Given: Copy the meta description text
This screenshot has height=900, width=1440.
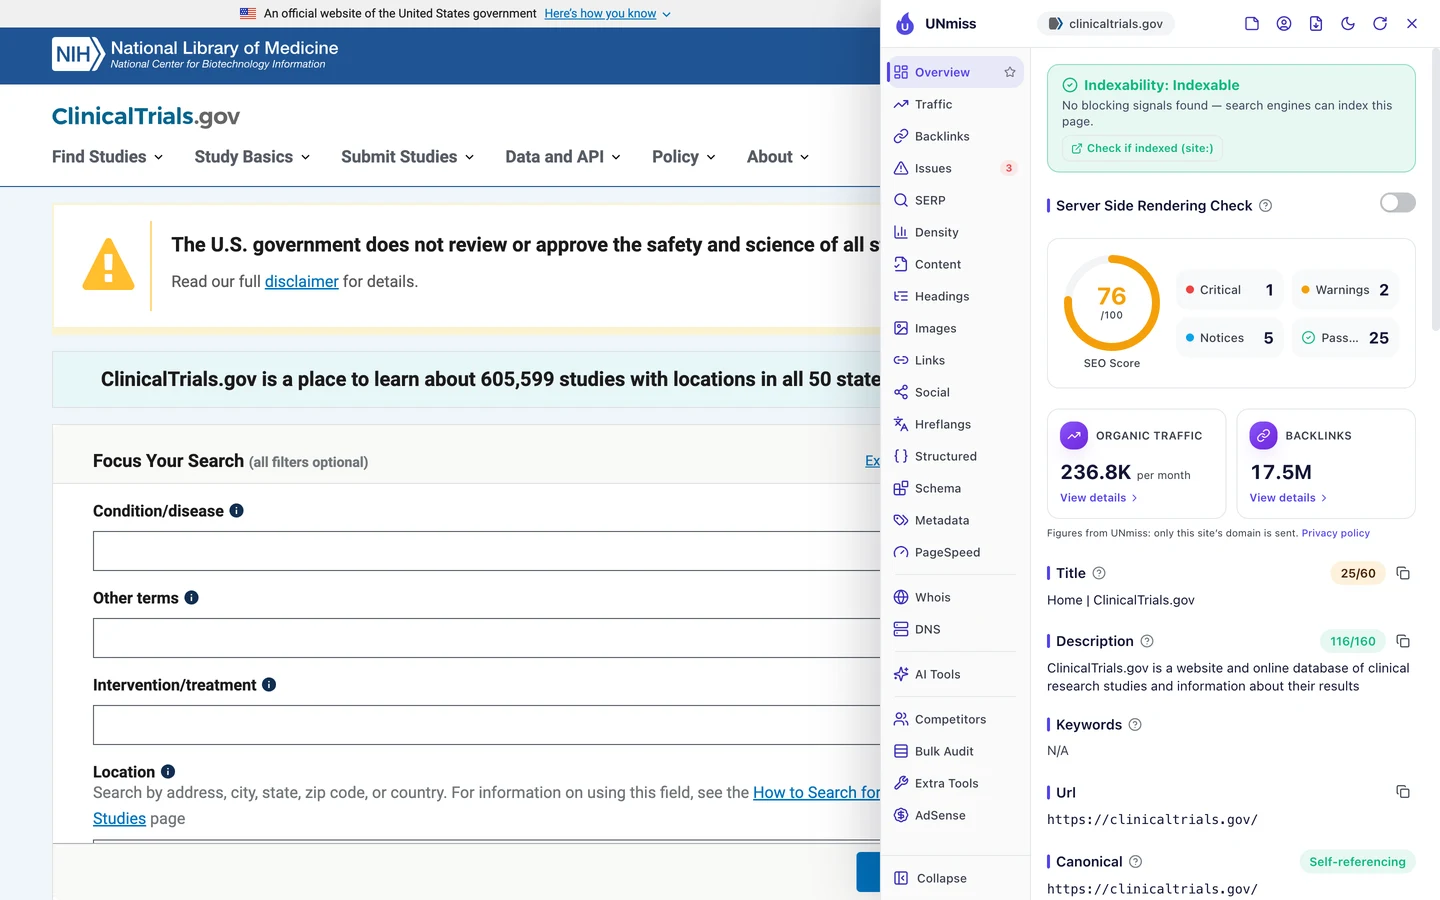Looking at the screenshot, I should (1403, 641).
